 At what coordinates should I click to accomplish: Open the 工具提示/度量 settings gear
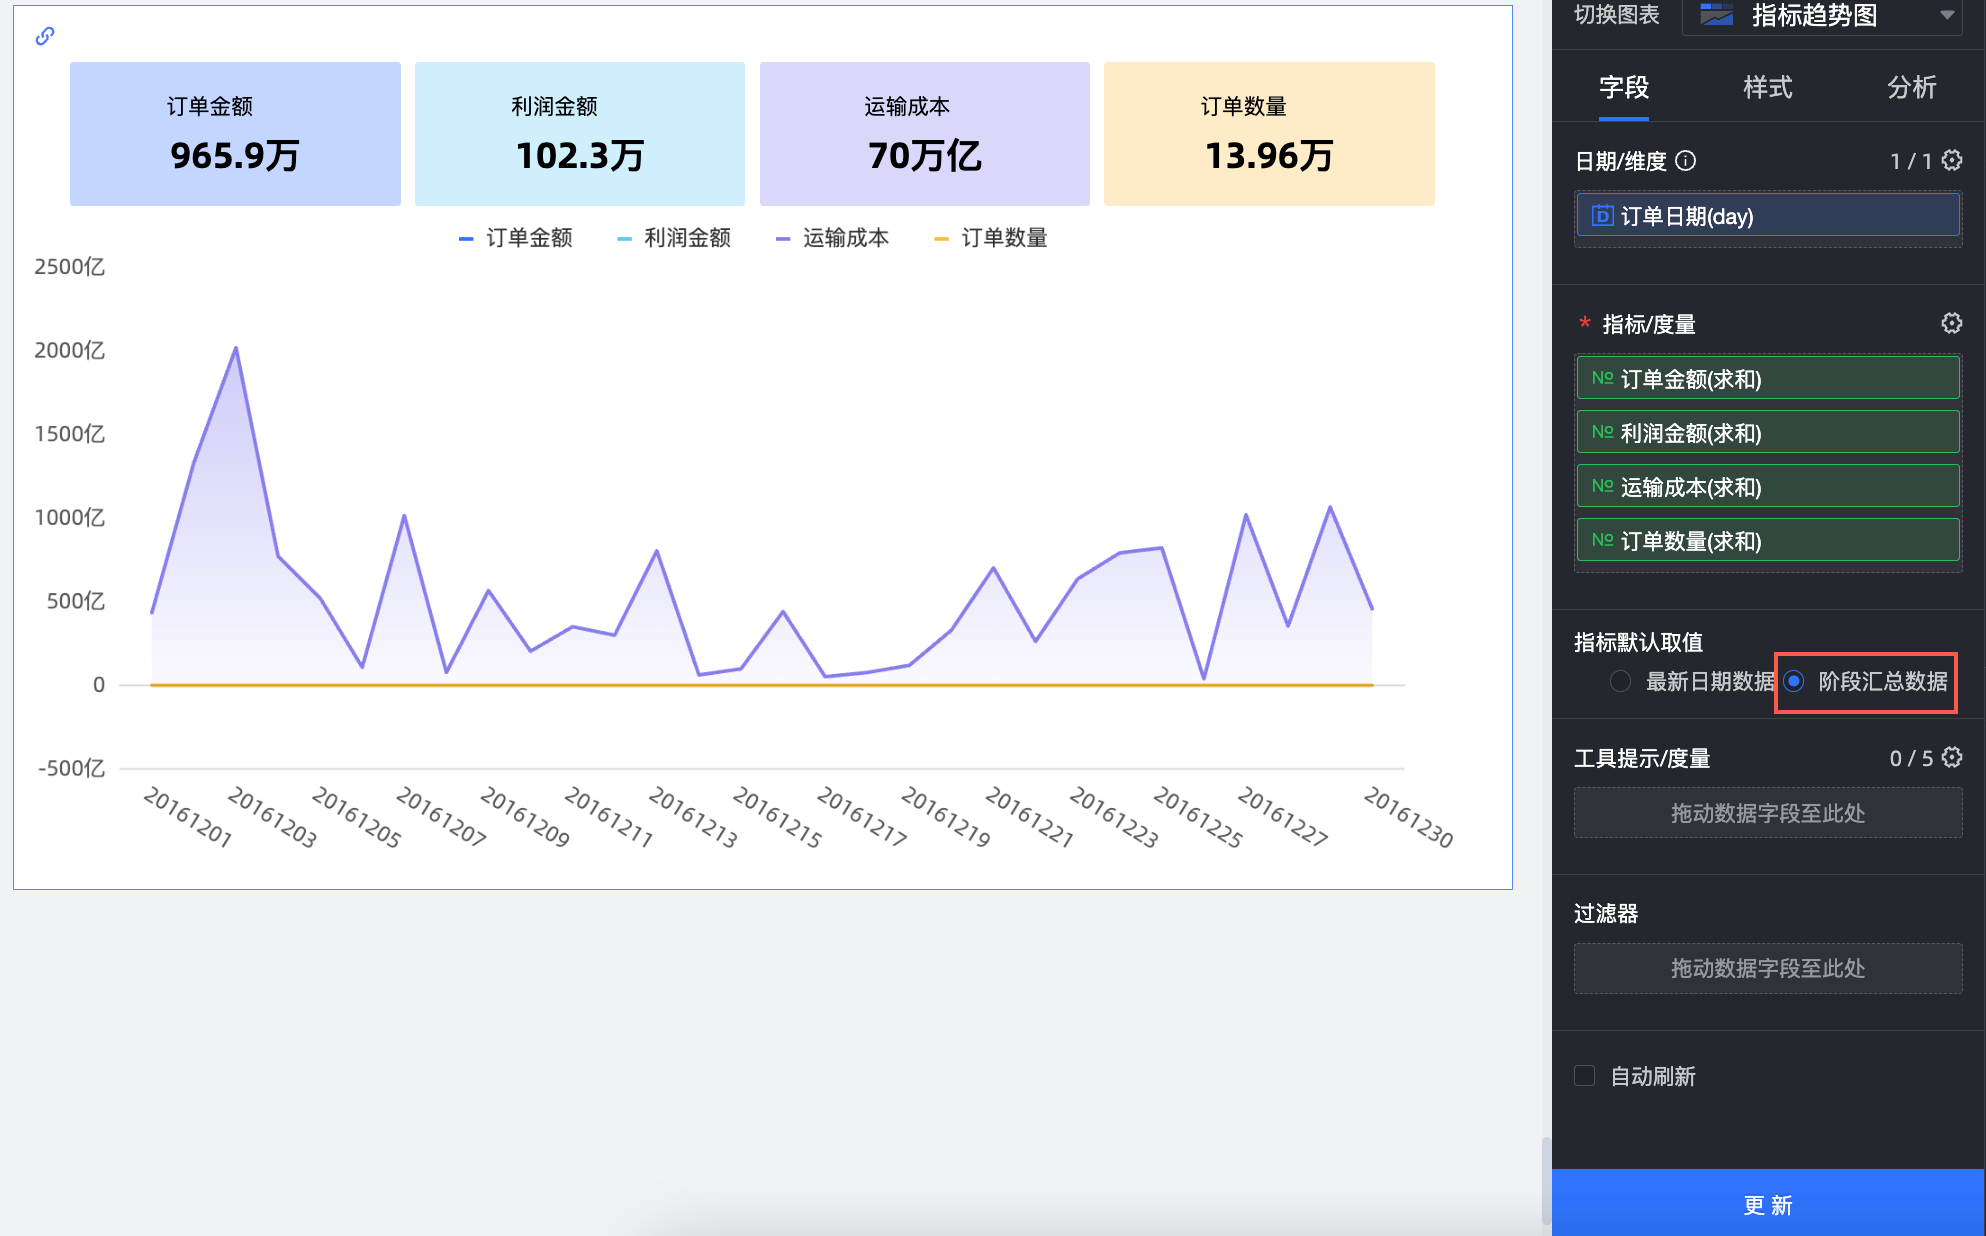click(x=1951, y=757)
